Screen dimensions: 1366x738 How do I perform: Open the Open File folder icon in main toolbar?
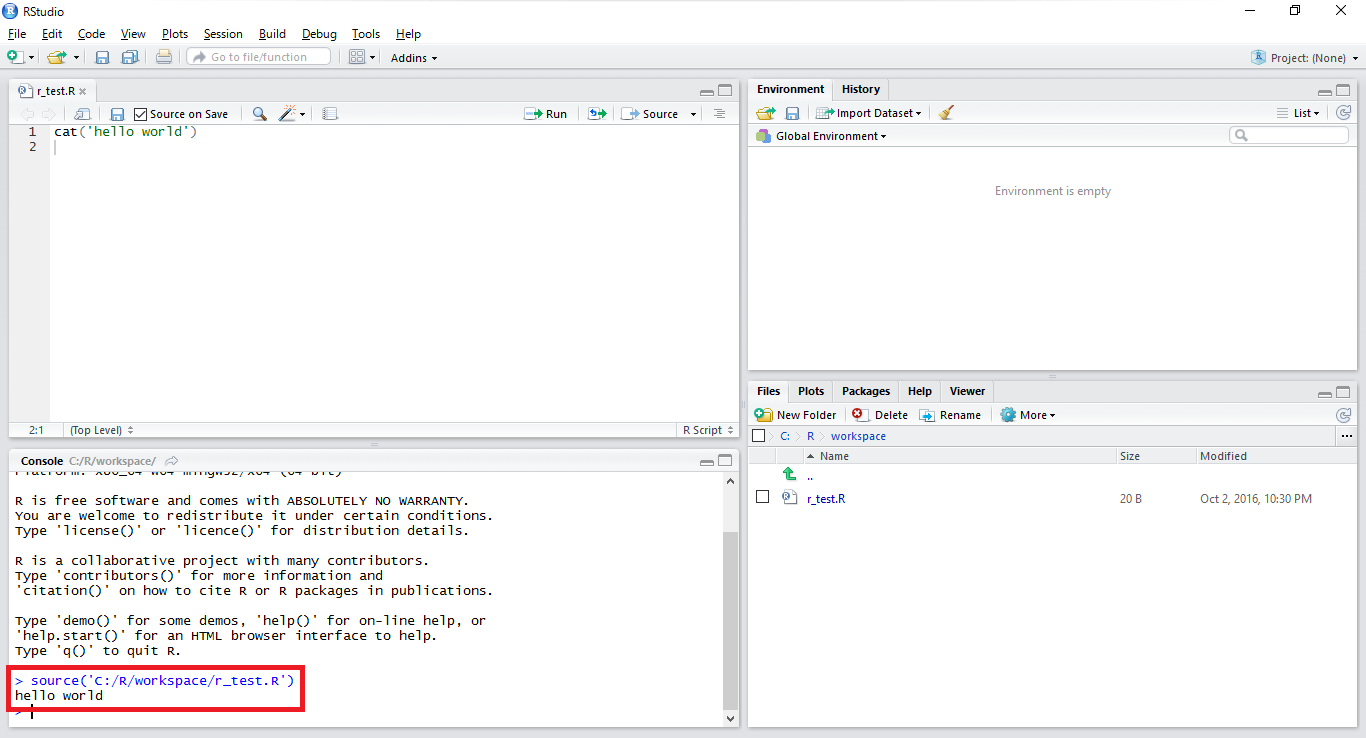(x=56, y=57)
